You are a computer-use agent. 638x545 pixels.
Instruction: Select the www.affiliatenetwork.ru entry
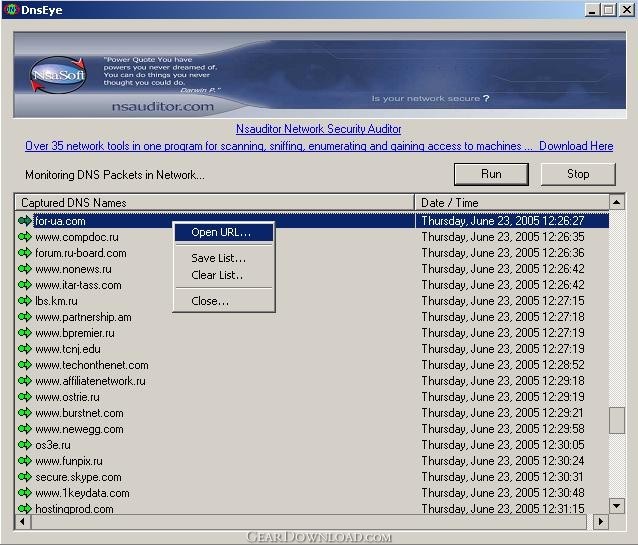(90, 381)
